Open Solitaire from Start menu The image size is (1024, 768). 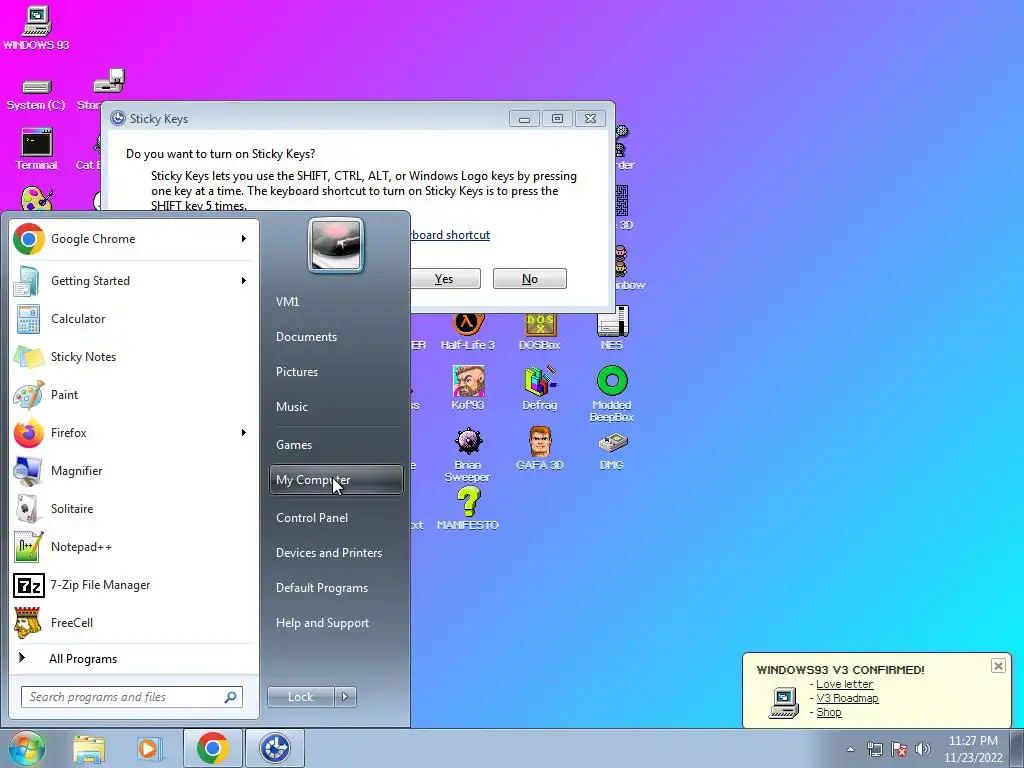pyautogui.click(x=131, y=508)
